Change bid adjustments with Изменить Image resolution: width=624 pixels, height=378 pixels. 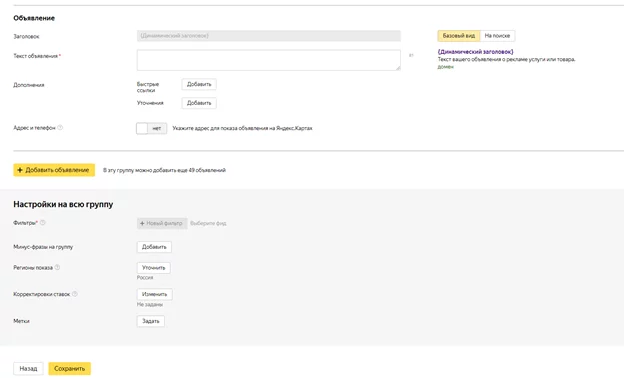(154, 294)
